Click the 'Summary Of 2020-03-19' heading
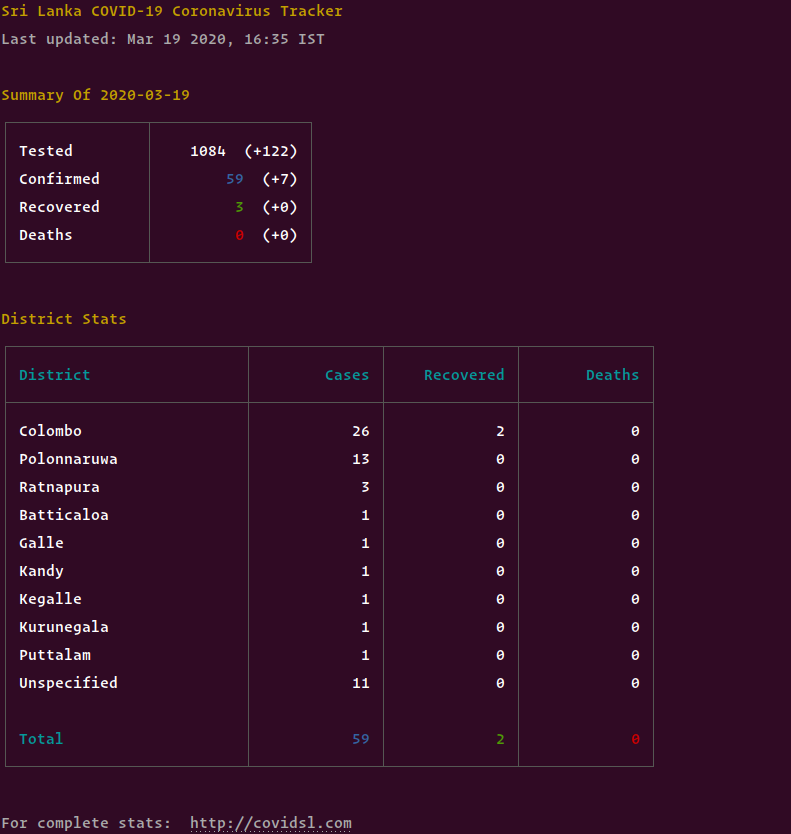Image resolution: width=791 pixels, height=834 pixels. (x=95, y=95)
